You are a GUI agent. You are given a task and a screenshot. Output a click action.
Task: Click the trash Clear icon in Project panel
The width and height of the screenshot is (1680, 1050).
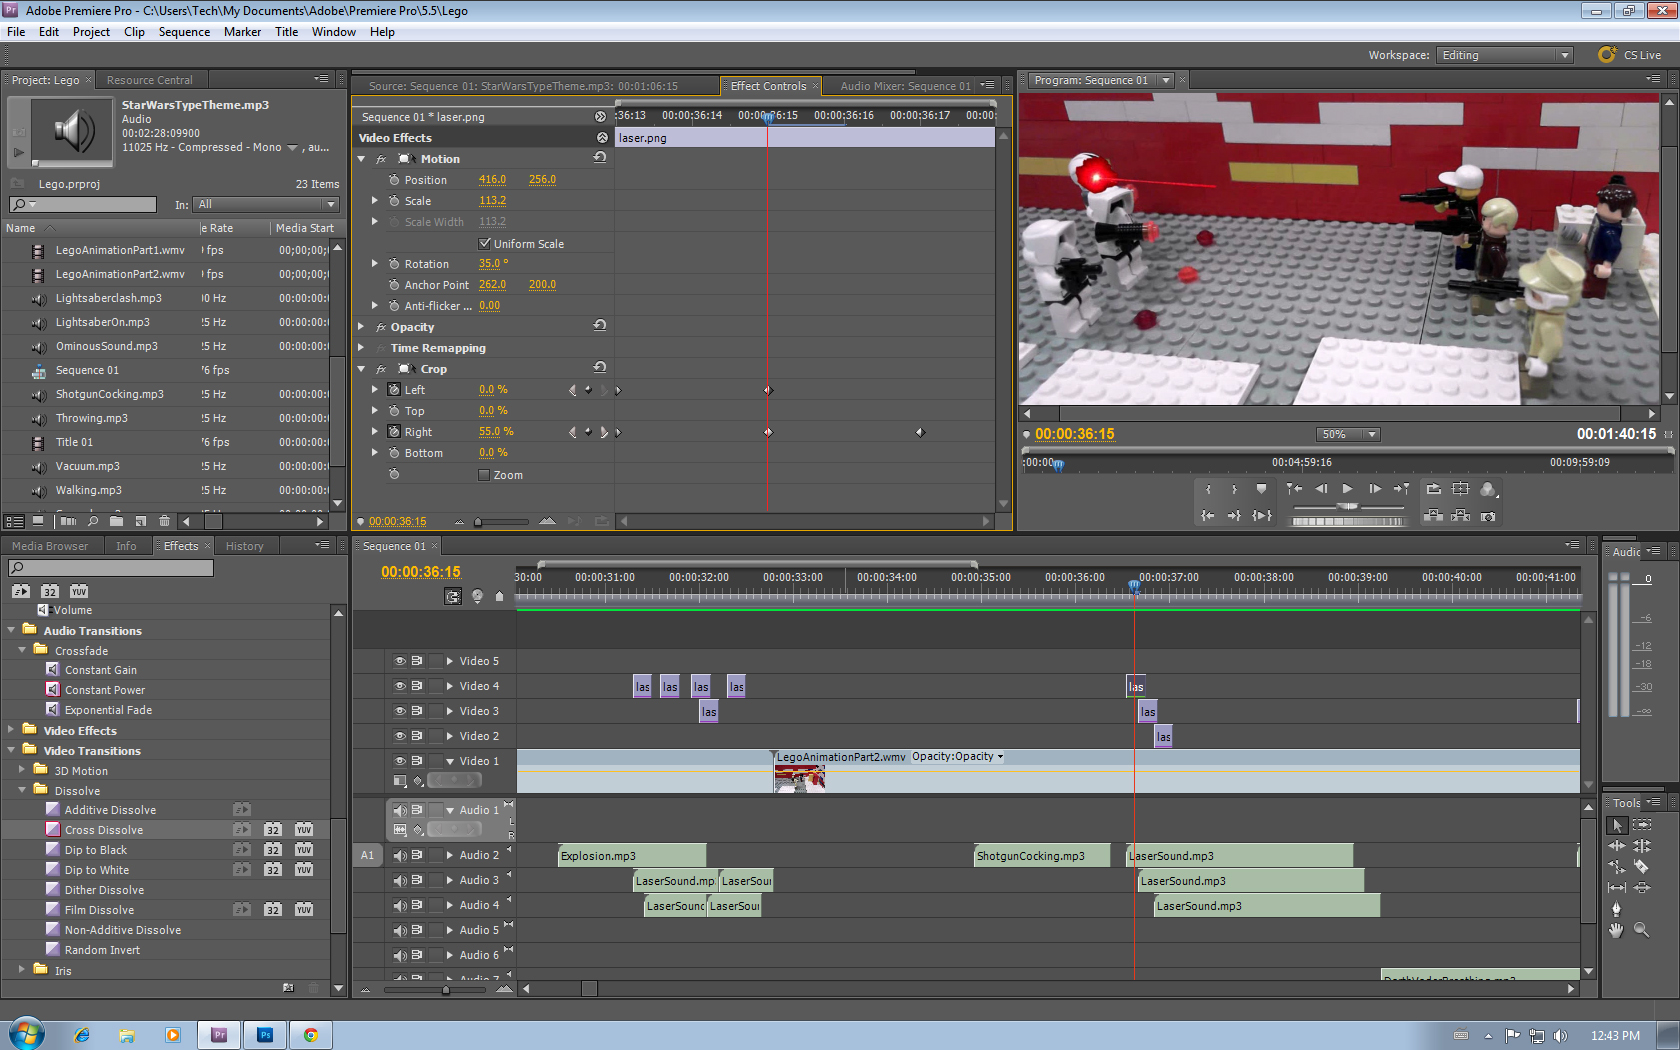(165, 521)
